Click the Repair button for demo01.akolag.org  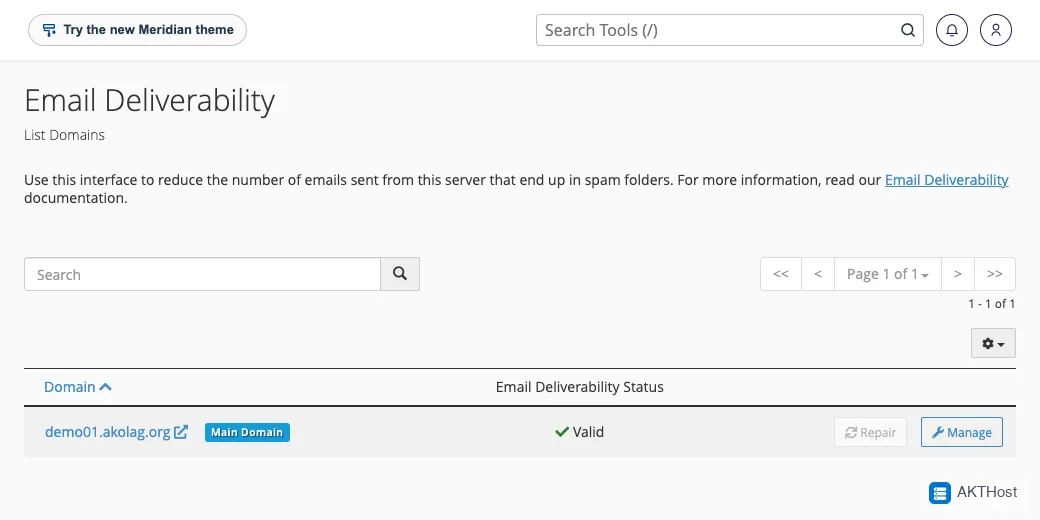870,432
